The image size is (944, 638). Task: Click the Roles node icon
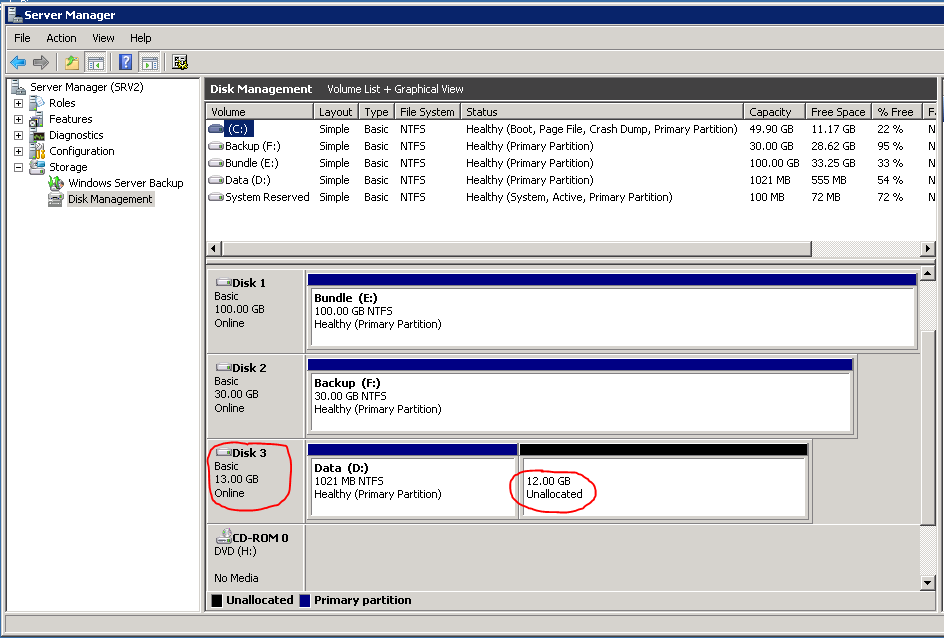37,103
